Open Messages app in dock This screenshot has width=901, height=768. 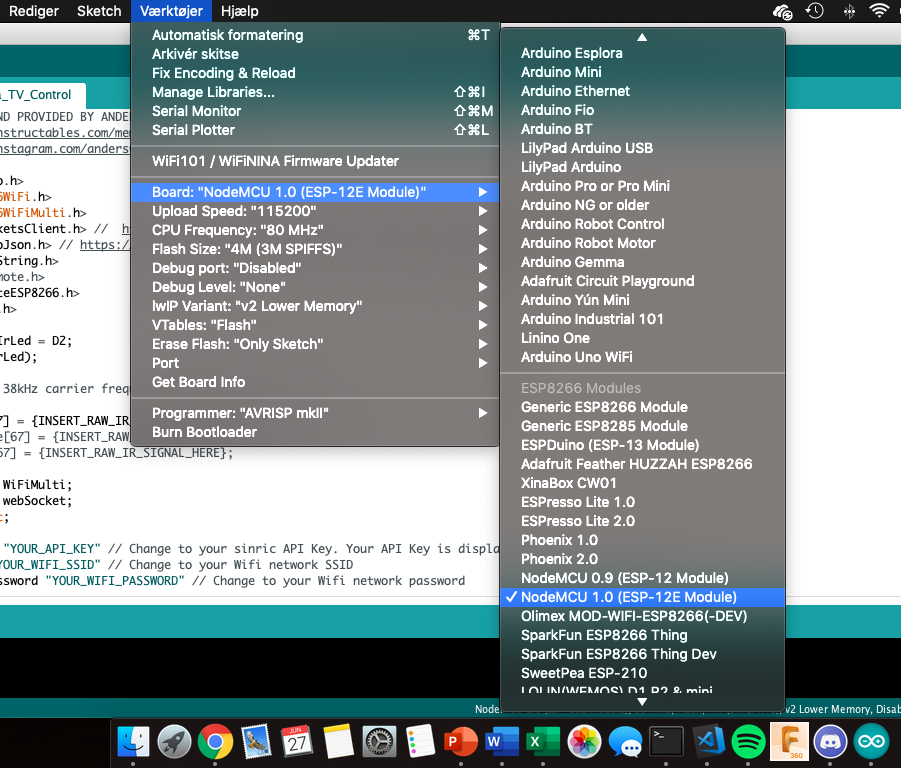[x=625, y=742]
